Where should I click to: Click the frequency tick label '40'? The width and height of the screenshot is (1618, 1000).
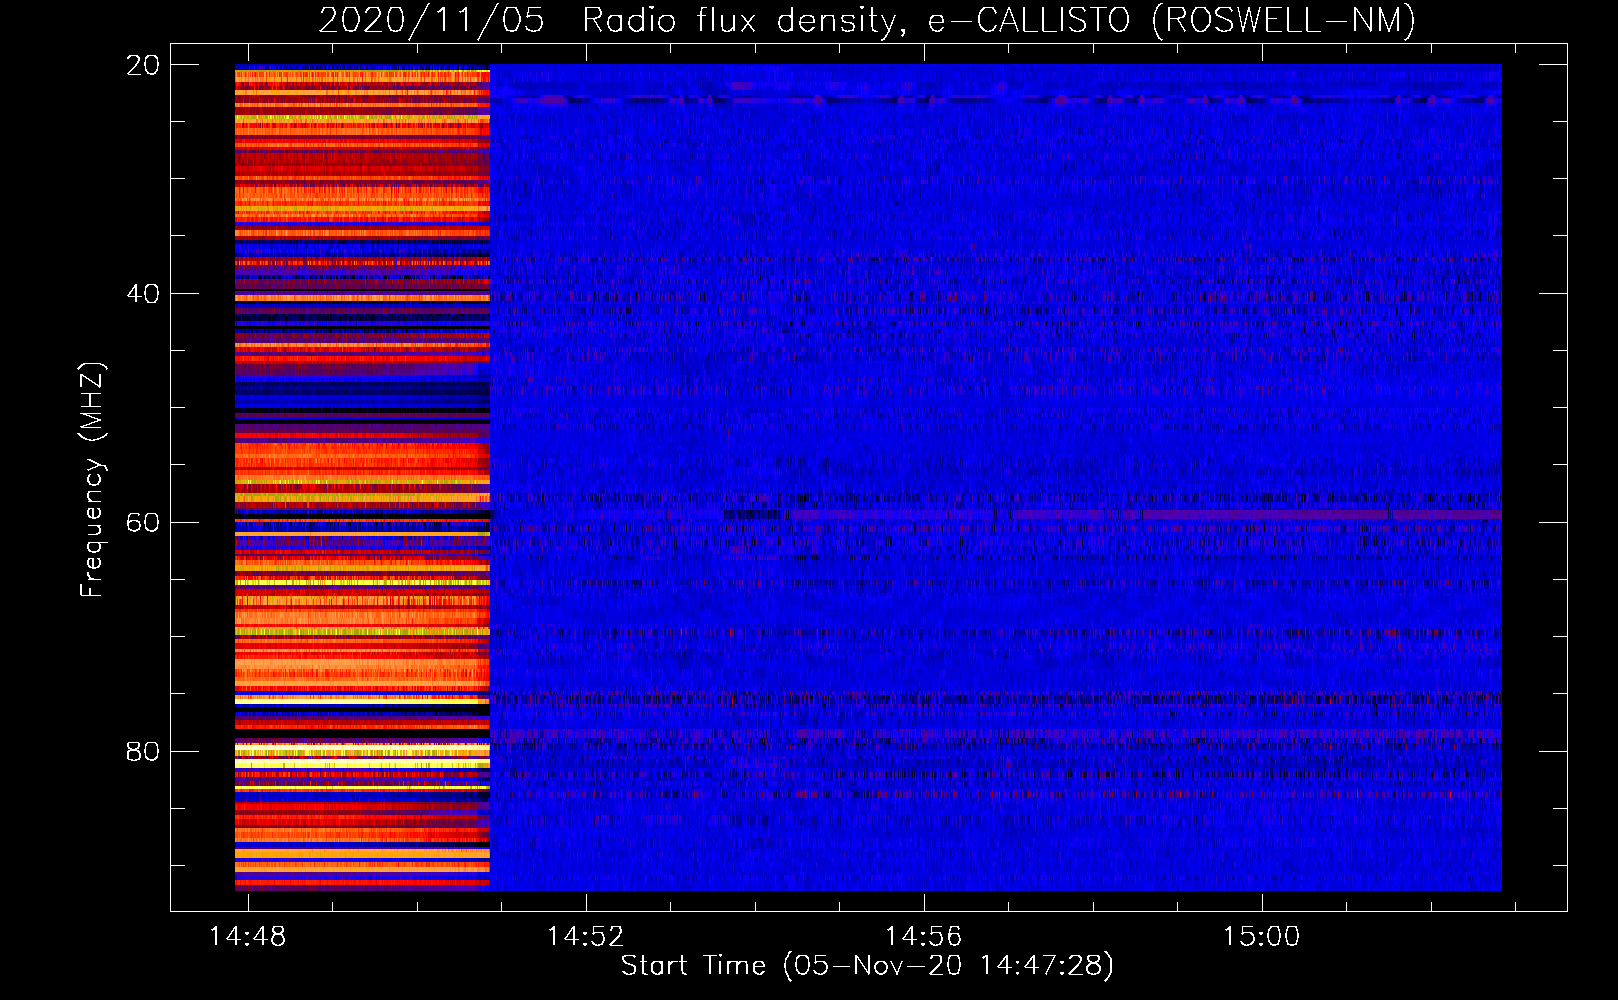click(142, 294)
